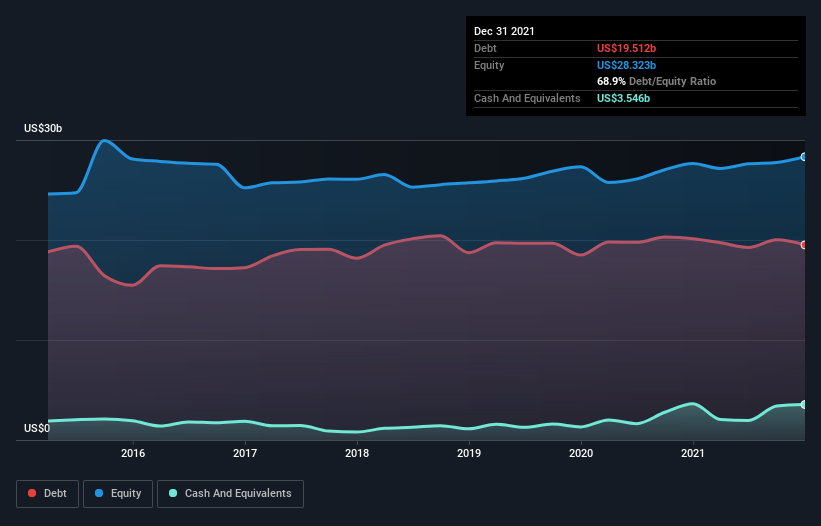Click the blue Equity legend dot
This screenshot has height=526, width=821.
pos(99,493)
